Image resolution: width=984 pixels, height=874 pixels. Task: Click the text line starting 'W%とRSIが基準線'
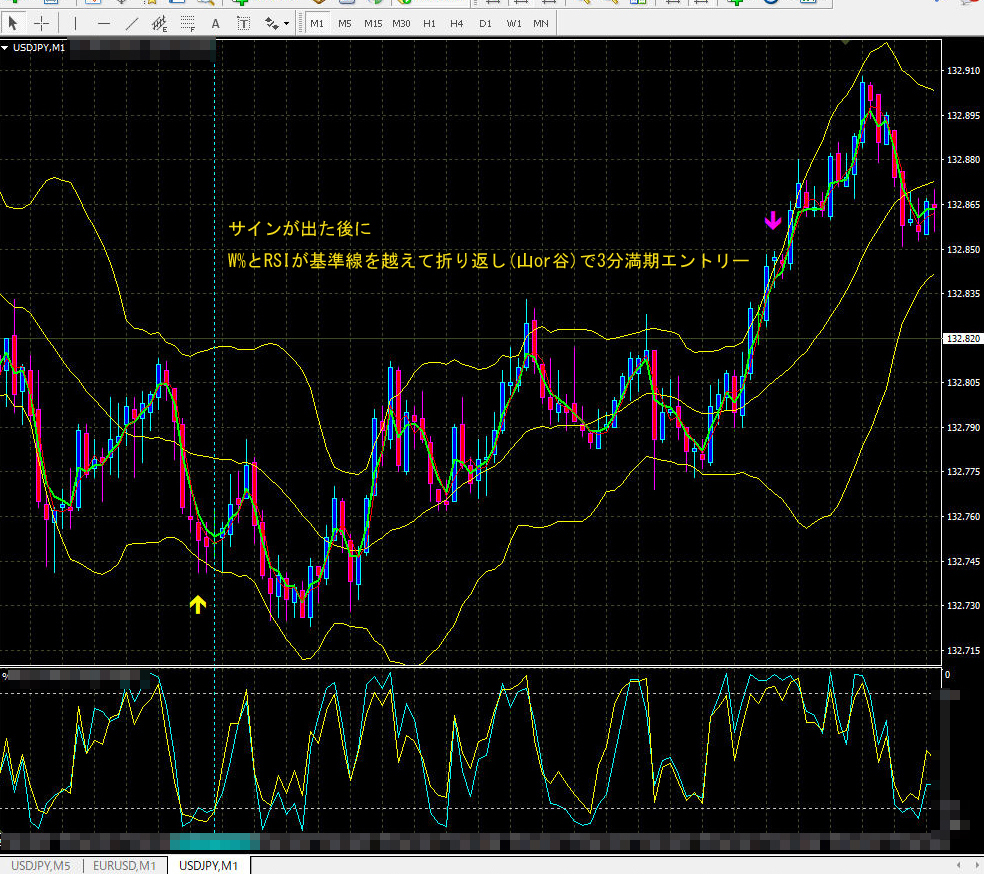click(x=488, y=260)
